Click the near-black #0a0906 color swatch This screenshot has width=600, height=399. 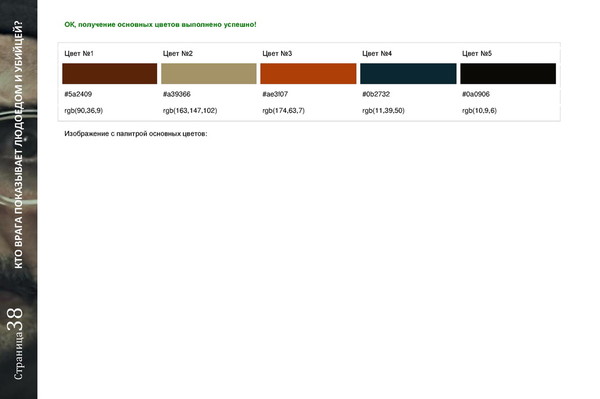pyautogui.click(x=508, y=73)
